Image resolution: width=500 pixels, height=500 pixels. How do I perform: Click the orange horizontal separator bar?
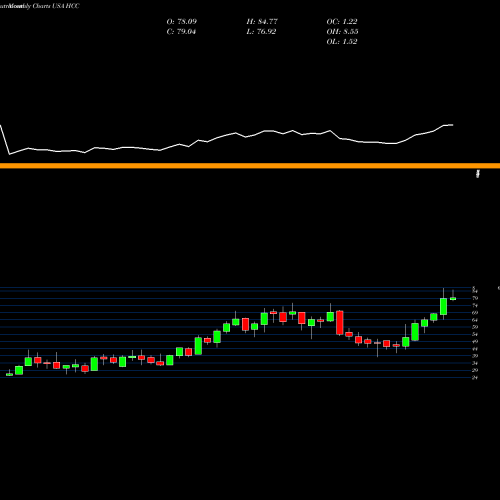[x=250, y=166]
